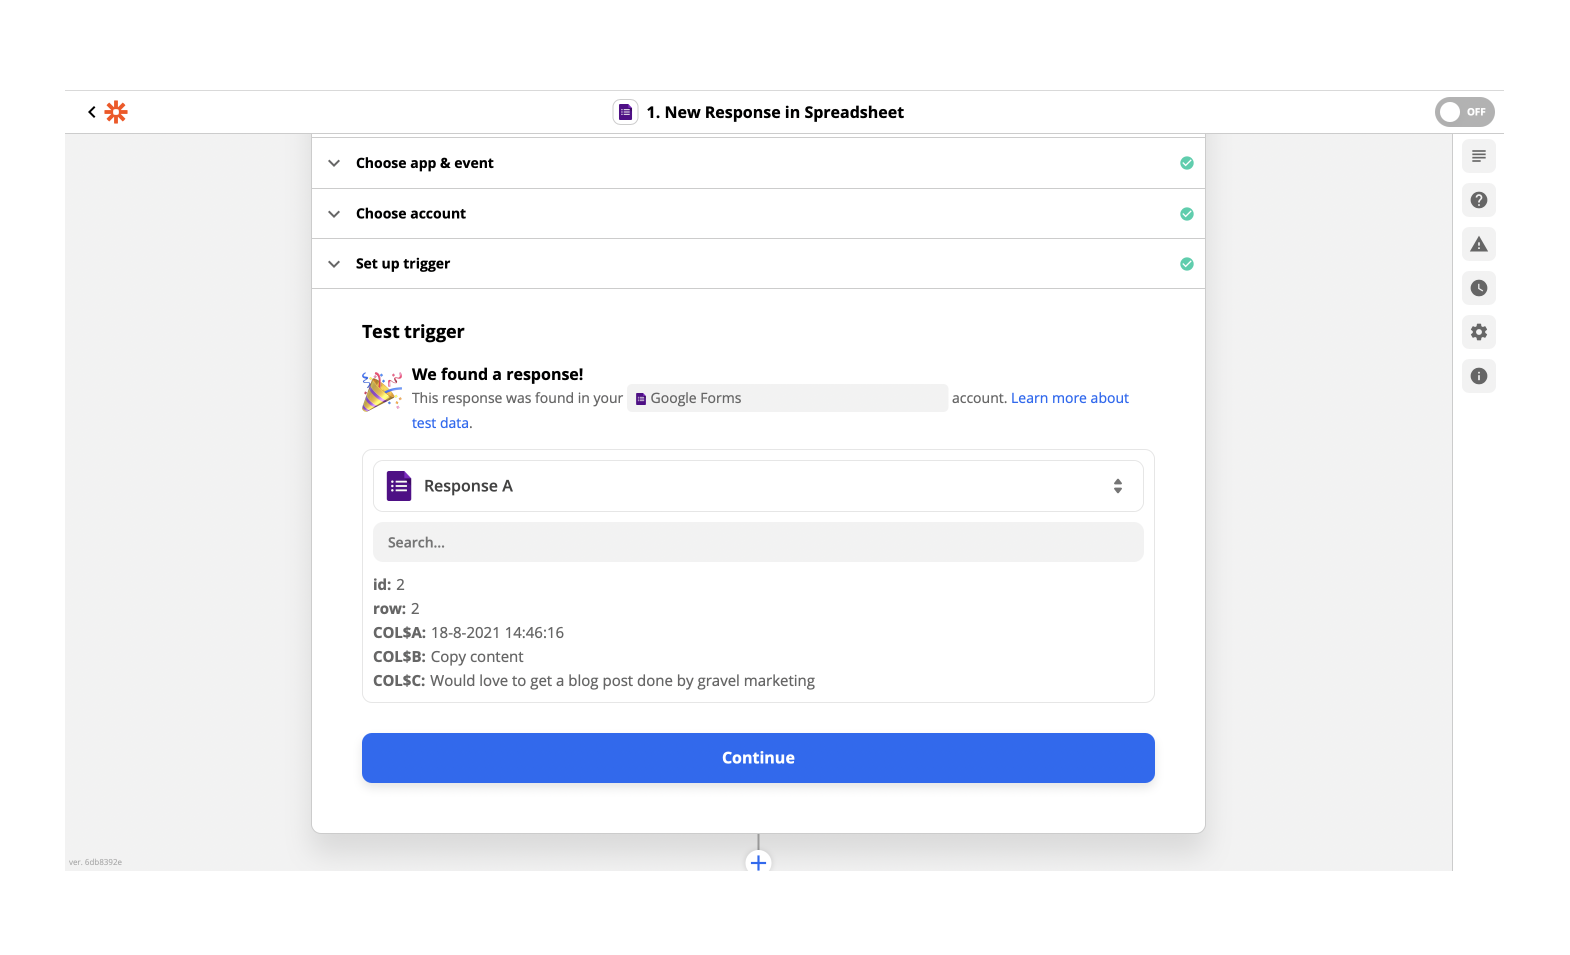Open the info details icon

[x=1478, y=376]
